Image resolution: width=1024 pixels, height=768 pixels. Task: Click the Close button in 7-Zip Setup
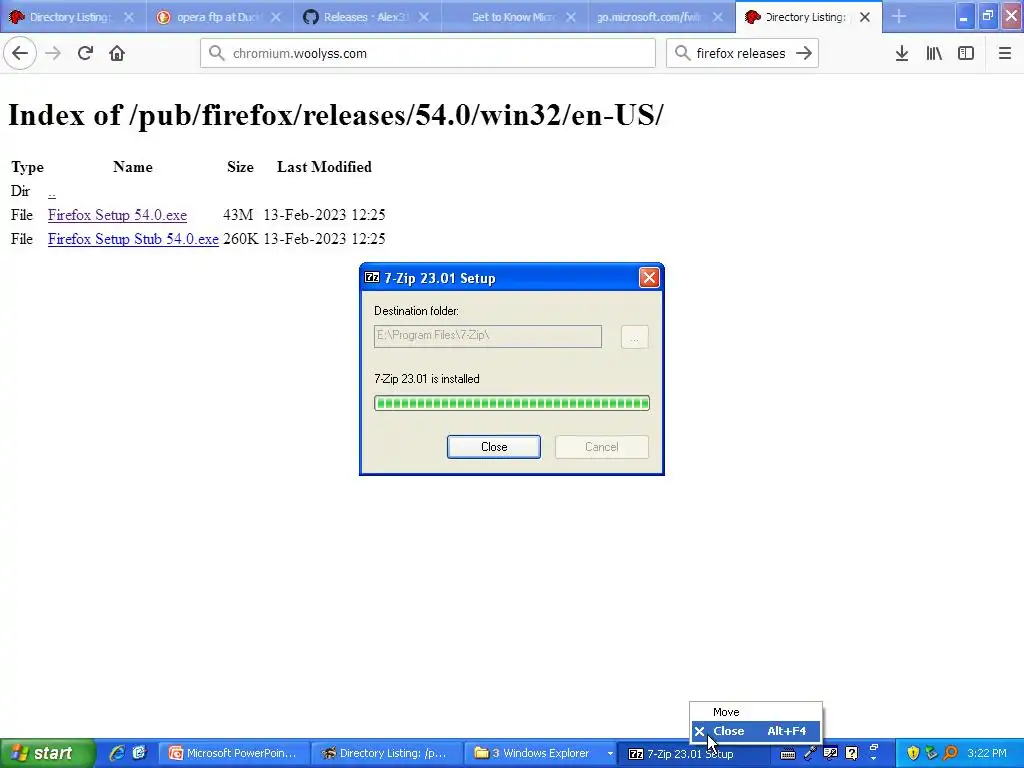494,447
